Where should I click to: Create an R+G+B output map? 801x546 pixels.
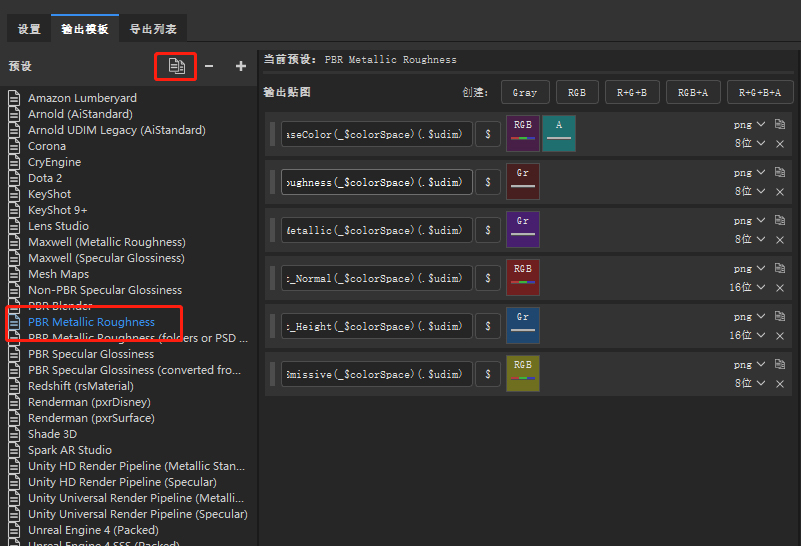click(632, 92)
